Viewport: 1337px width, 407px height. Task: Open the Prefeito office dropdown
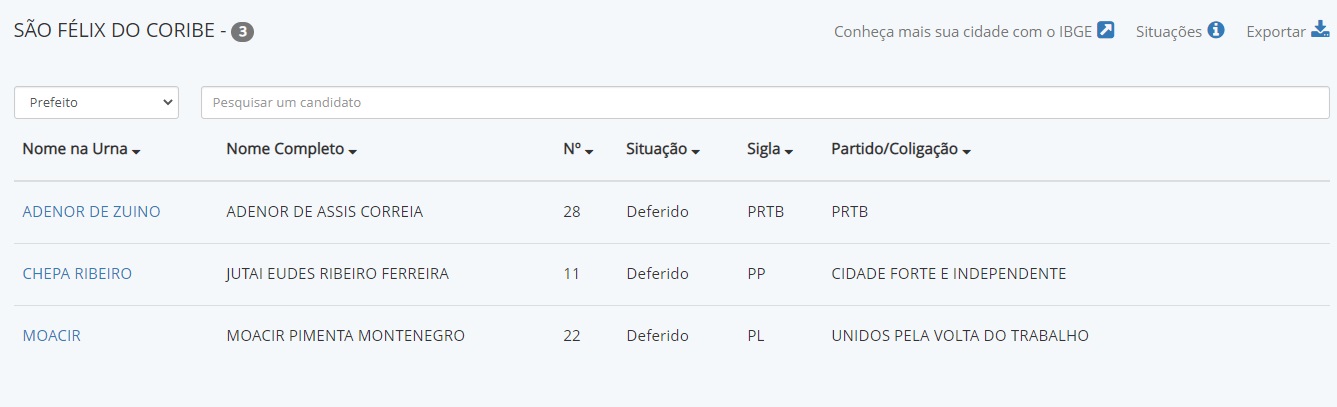tap(96, 102)
